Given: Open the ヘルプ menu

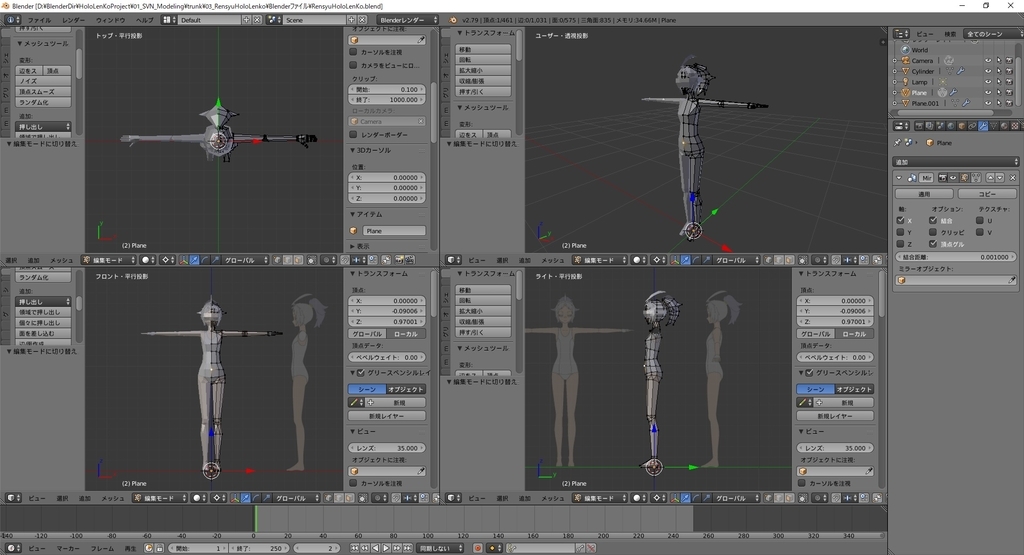Looking at the screenshot, I should pos(144,20).
